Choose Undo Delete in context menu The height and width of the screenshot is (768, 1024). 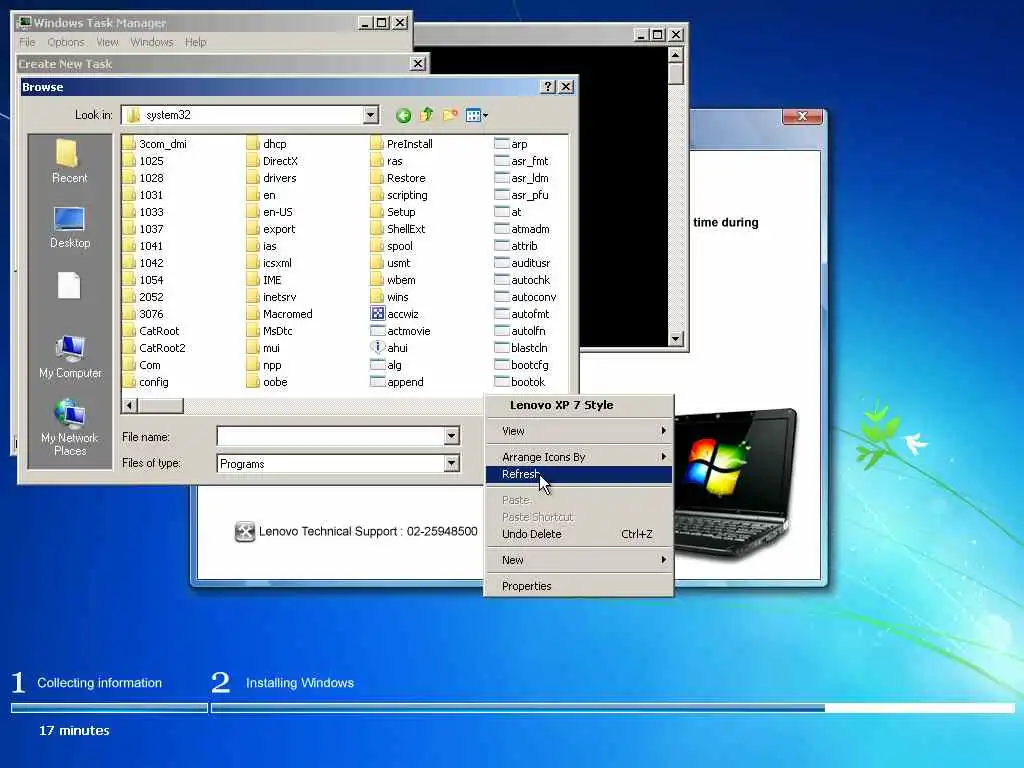coord(579,534)
